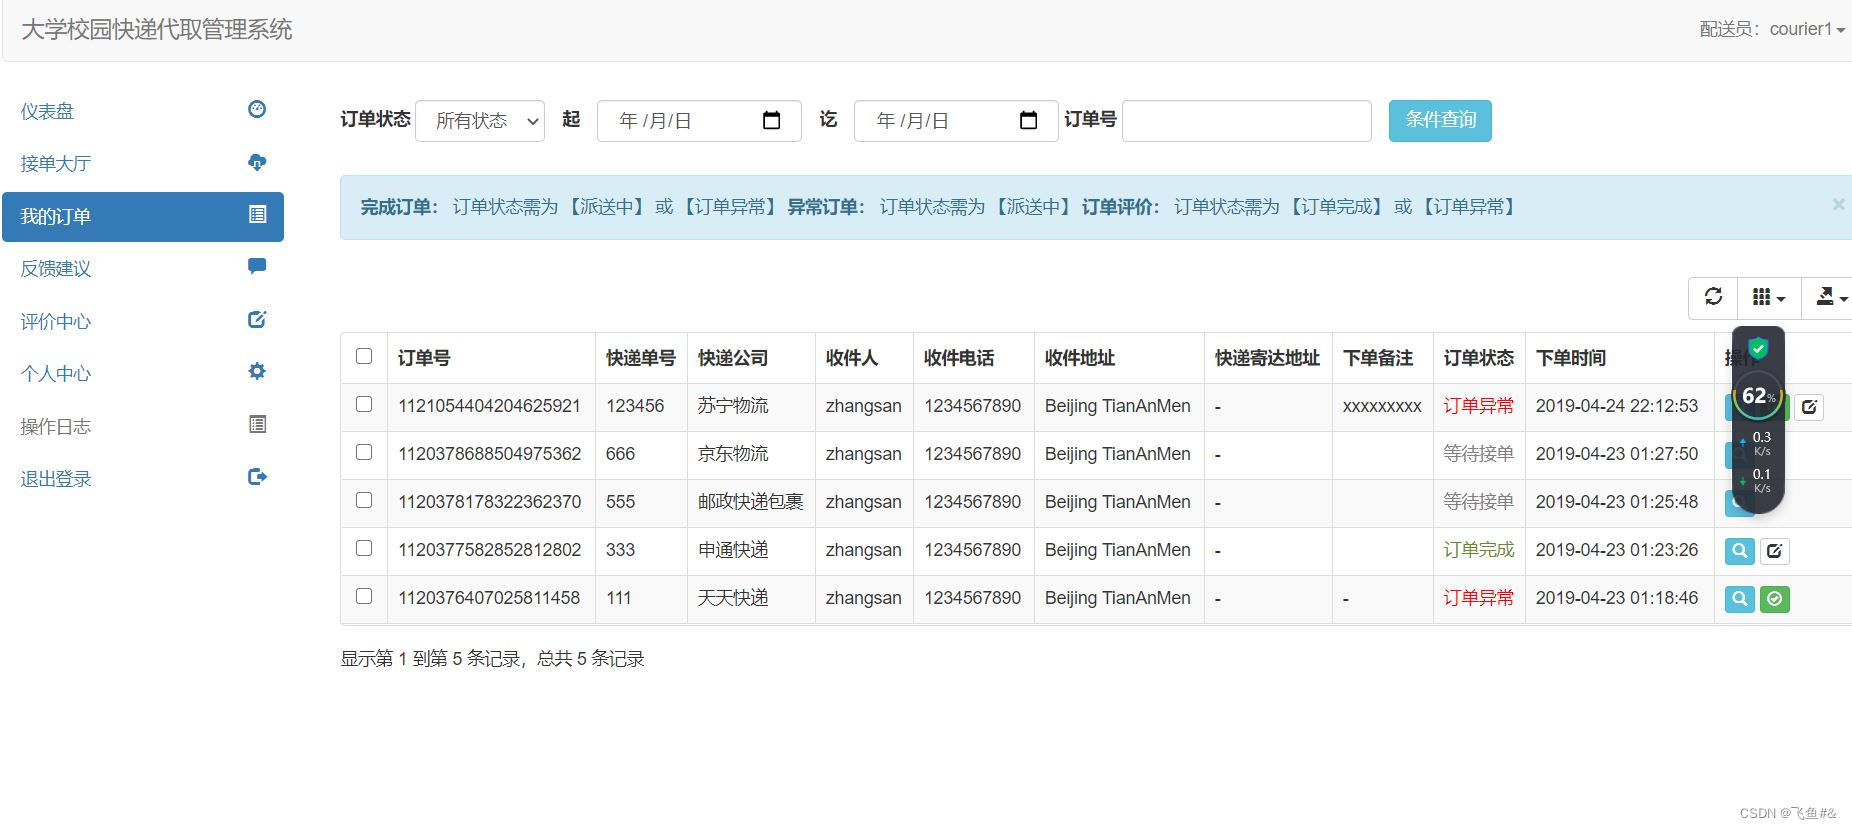View details of order ending 5811458
The width and height of the screenshot is (1852, 829).
click(1740, 599)
